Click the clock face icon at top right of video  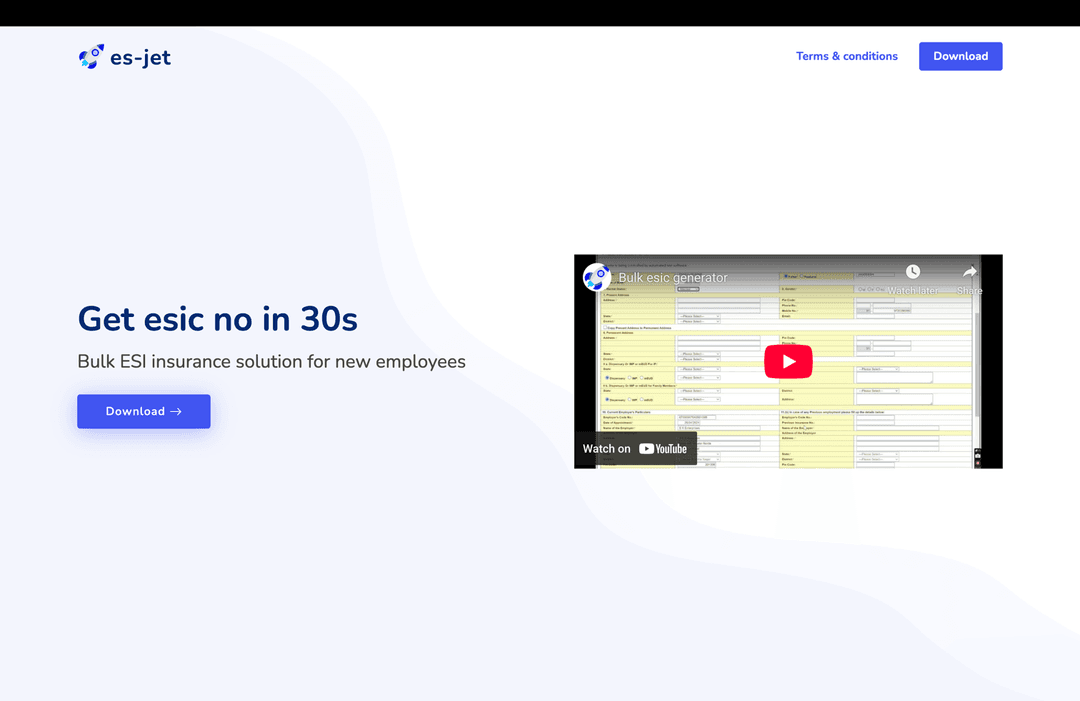(x=912, y=271)
